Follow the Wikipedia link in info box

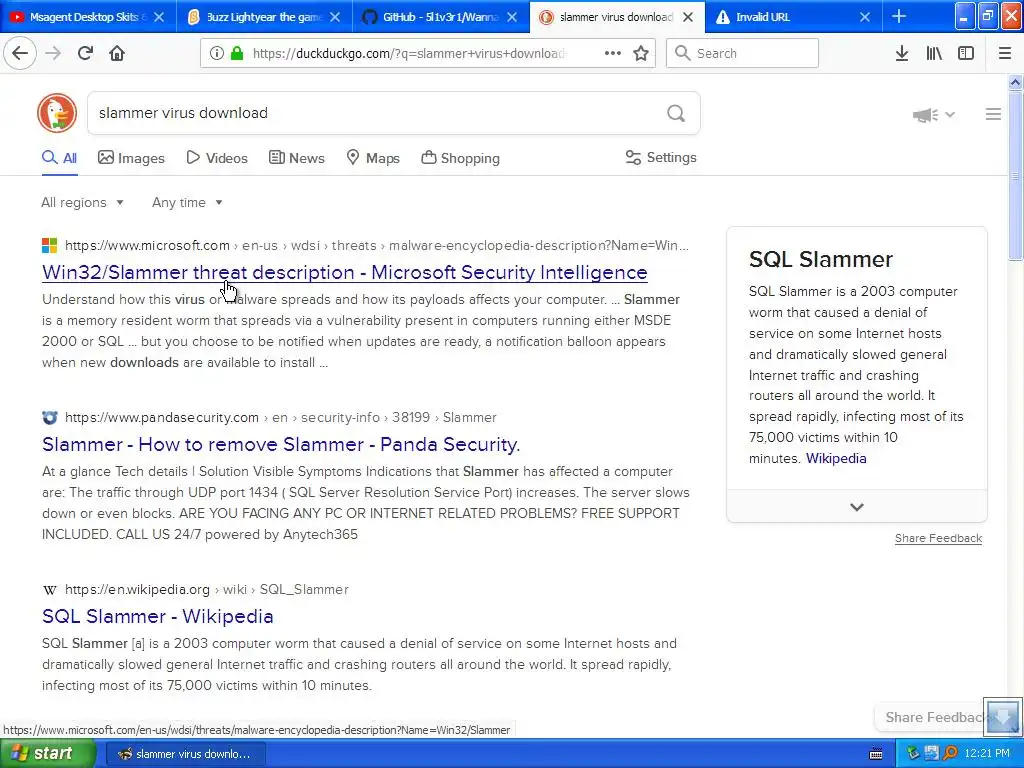(x=836, y=458)
